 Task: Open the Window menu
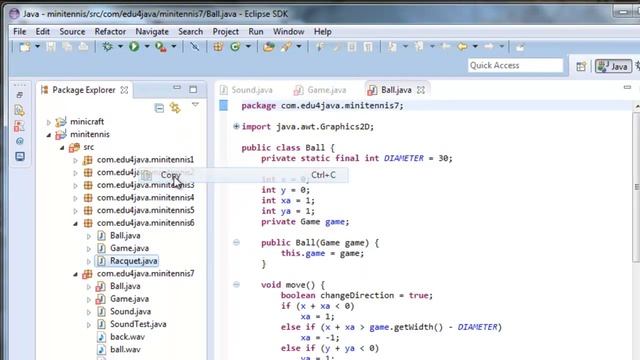[289, 31]
